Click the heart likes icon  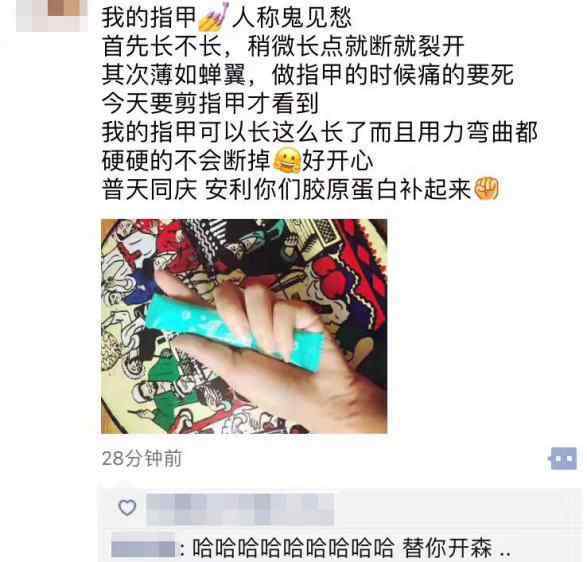pos(127,507)
